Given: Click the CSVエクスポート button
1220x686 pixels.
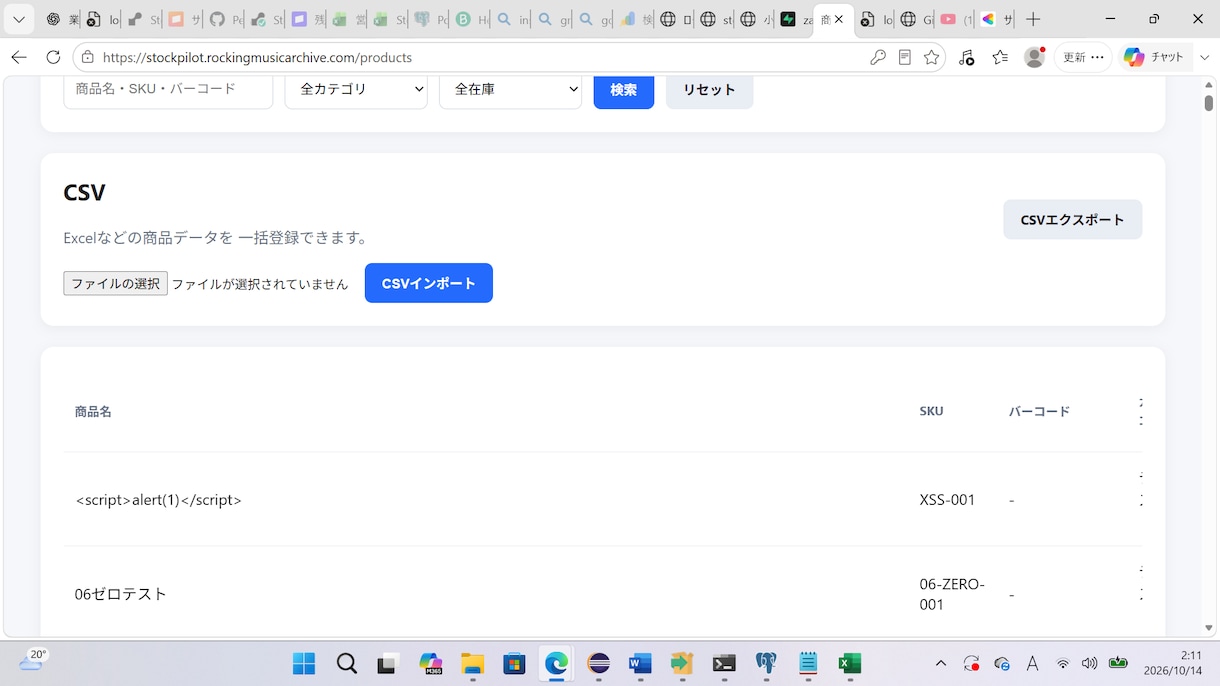Looking at the screenshot, I should click(1072, 220).
